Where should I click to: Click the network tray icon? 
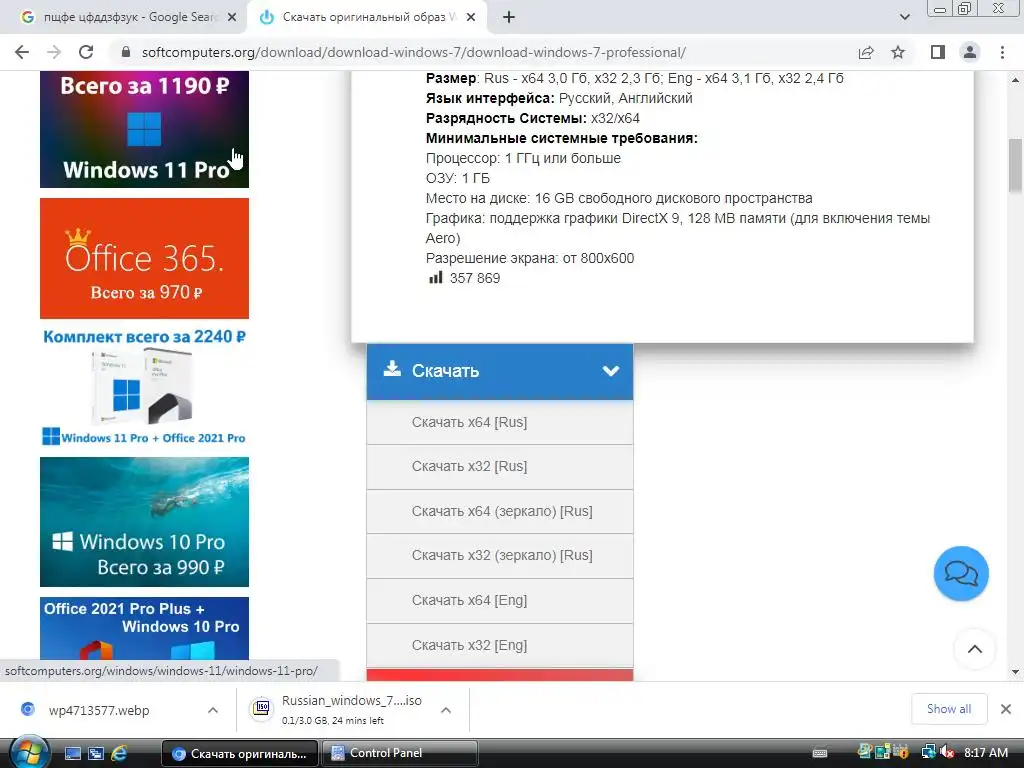tap(928, 752)
